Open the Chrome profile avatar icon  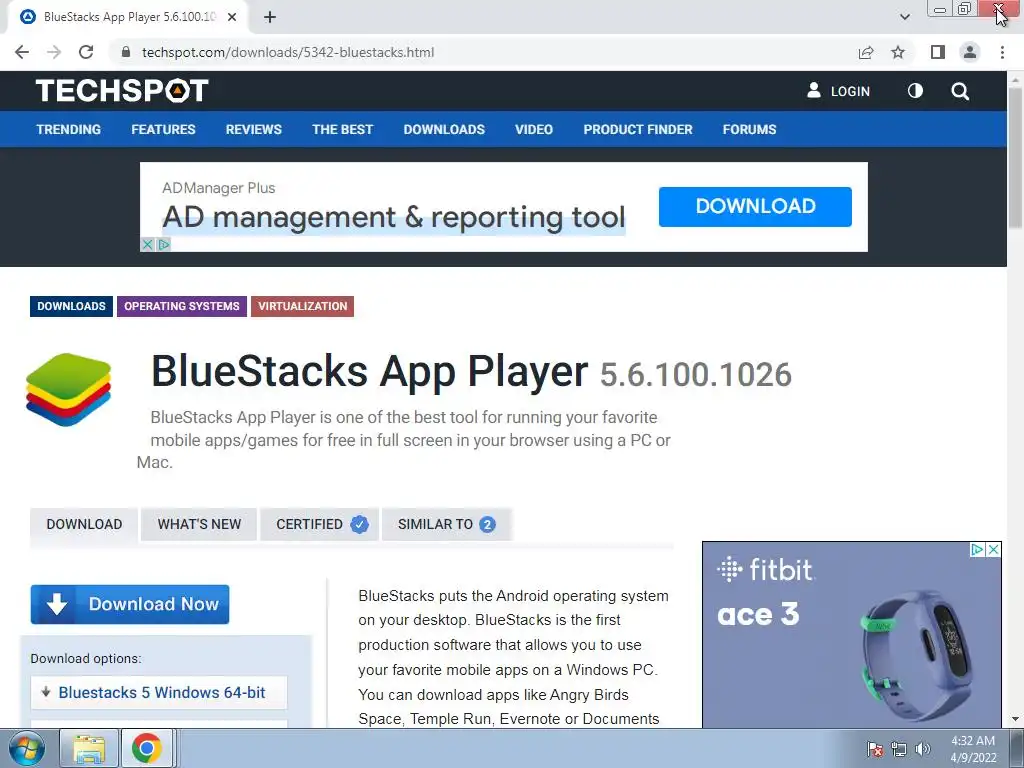tap(970, 52)
